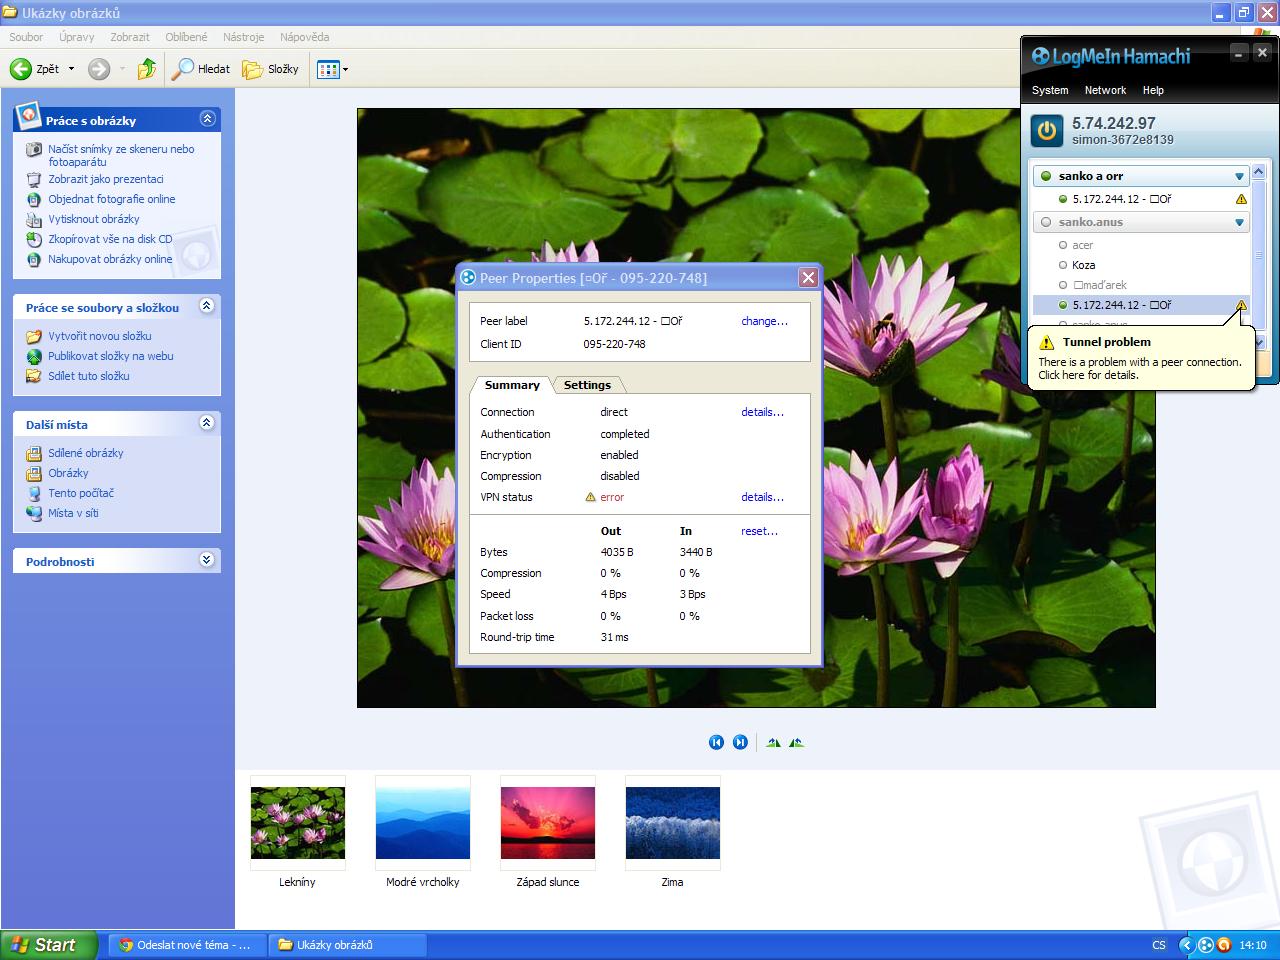Select the Západ slunce thumbnail
1280x960 pixels.
[x=547, y=823]
